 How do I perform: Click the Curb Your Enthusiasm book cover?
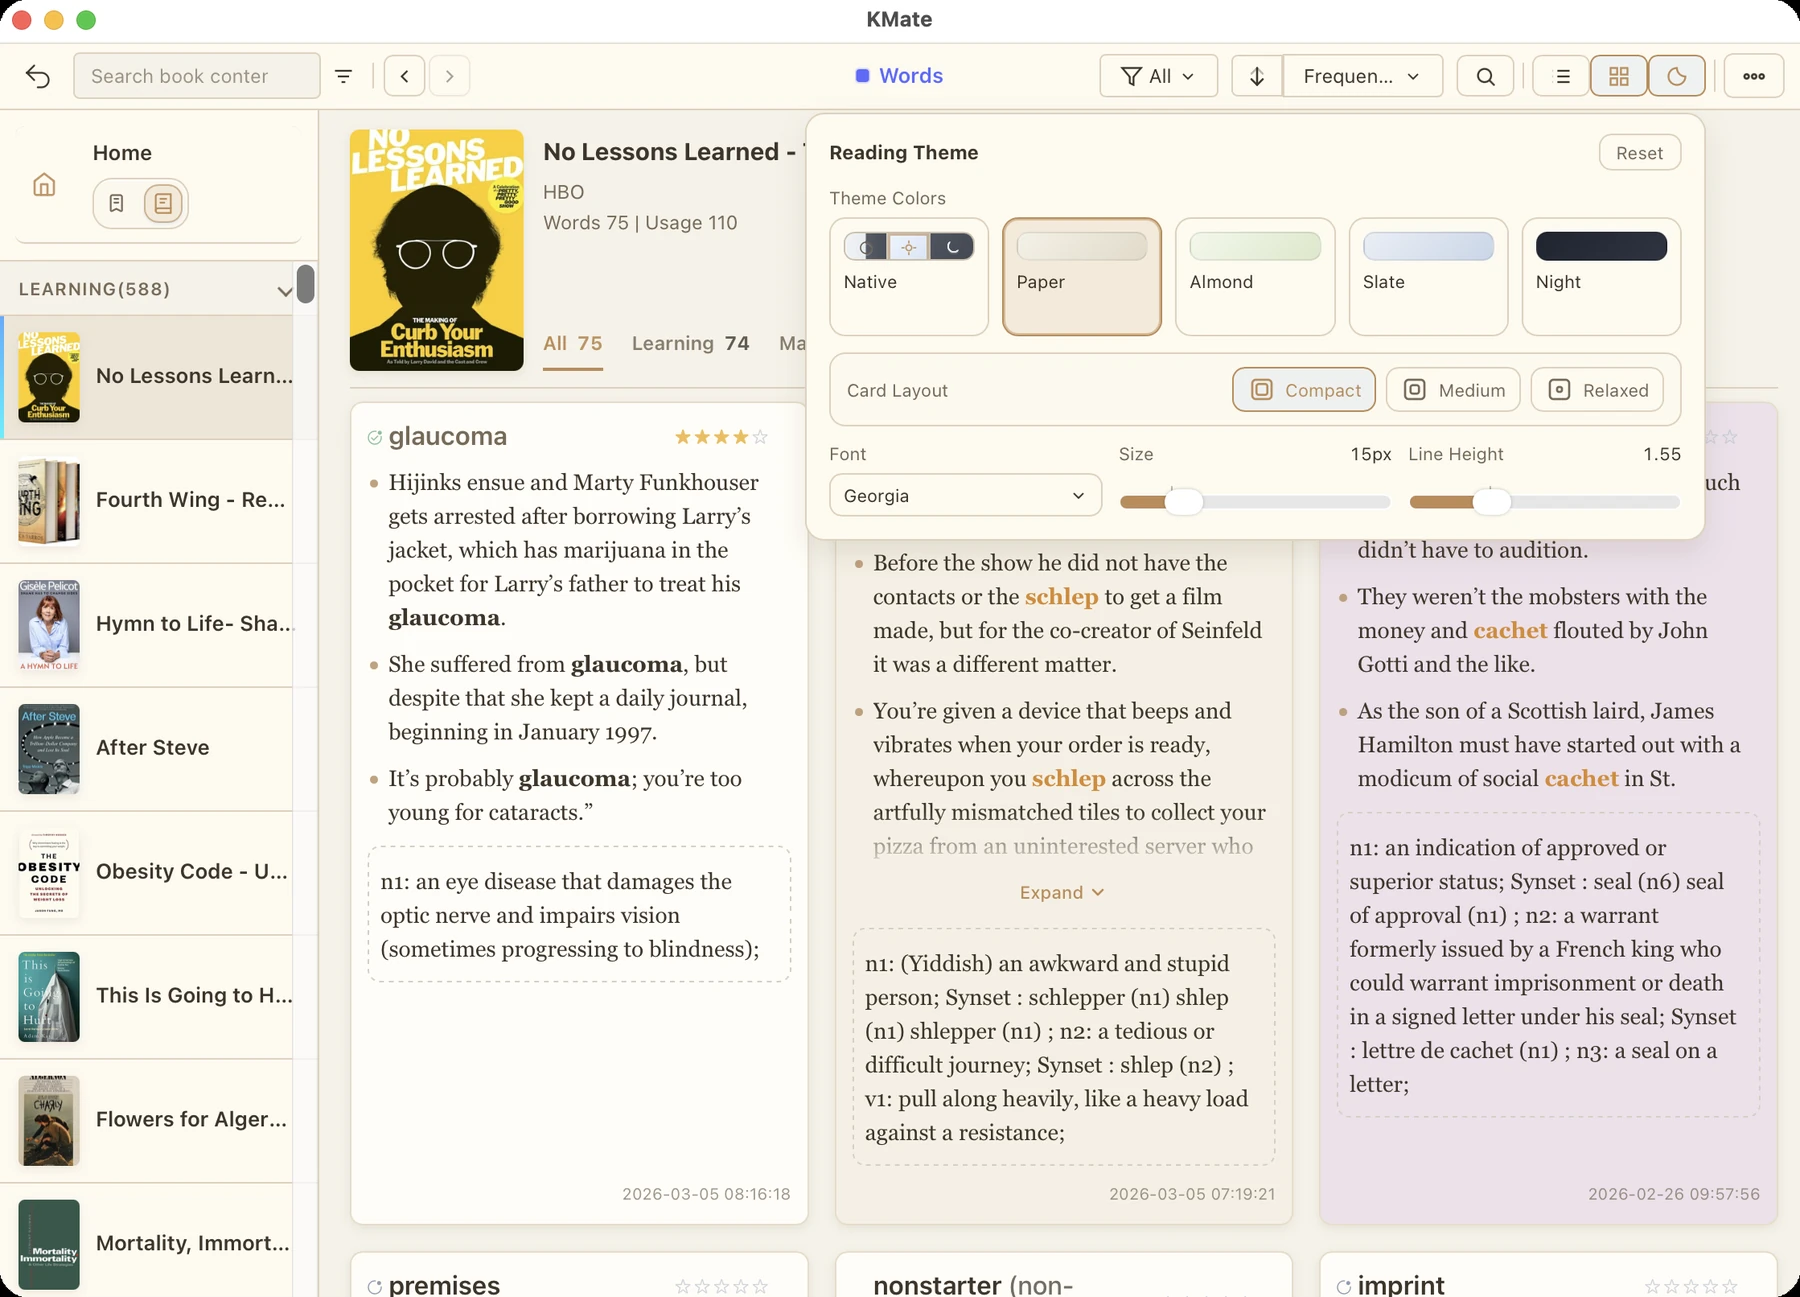pos(437,250)
